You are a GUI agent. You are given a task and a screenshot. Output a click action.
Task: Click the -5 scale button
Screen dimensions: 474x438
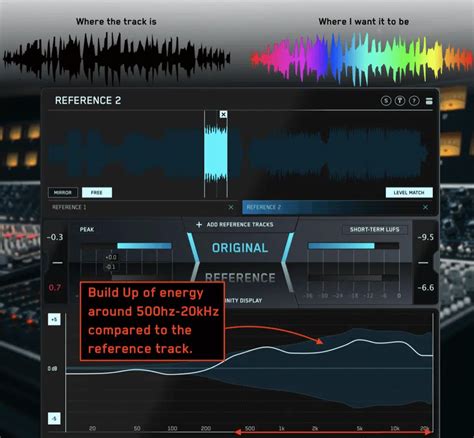pyautogui.click(x=54, y=418)
